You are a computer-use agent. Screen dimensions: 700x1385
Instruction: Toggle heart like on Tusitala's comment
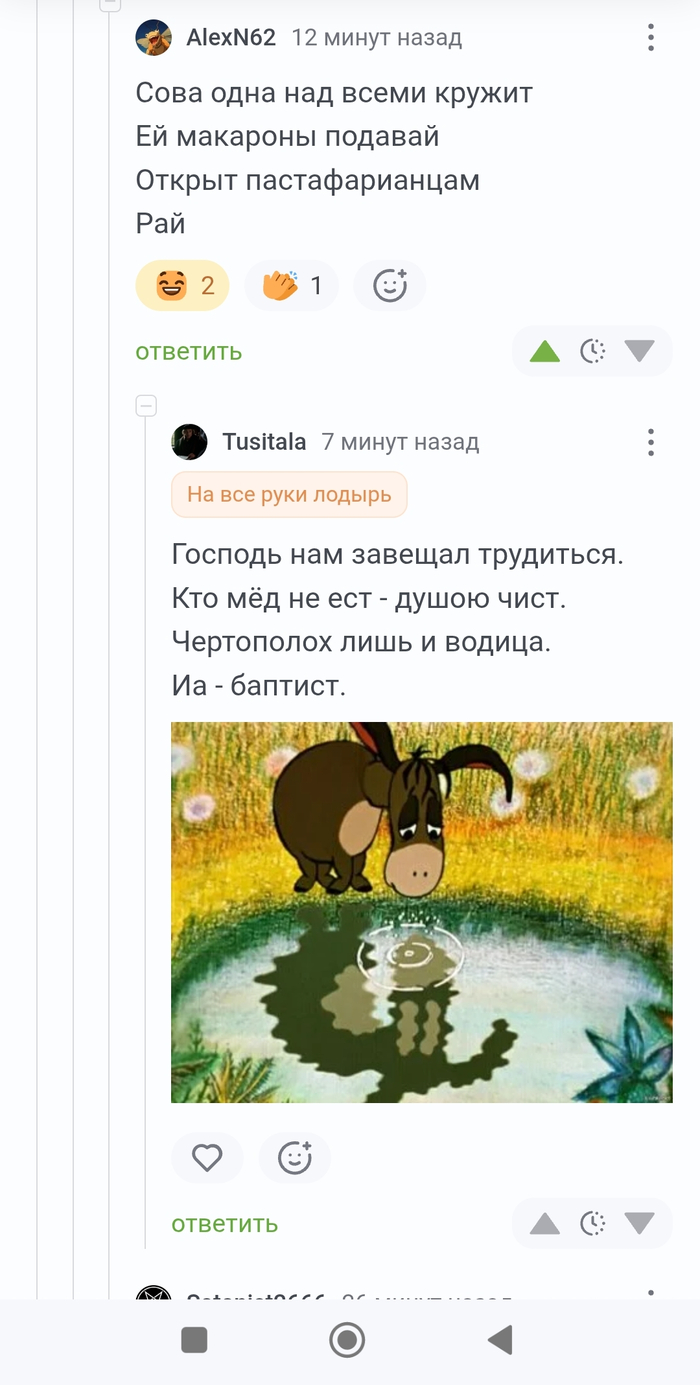[x=207, y=1158]
